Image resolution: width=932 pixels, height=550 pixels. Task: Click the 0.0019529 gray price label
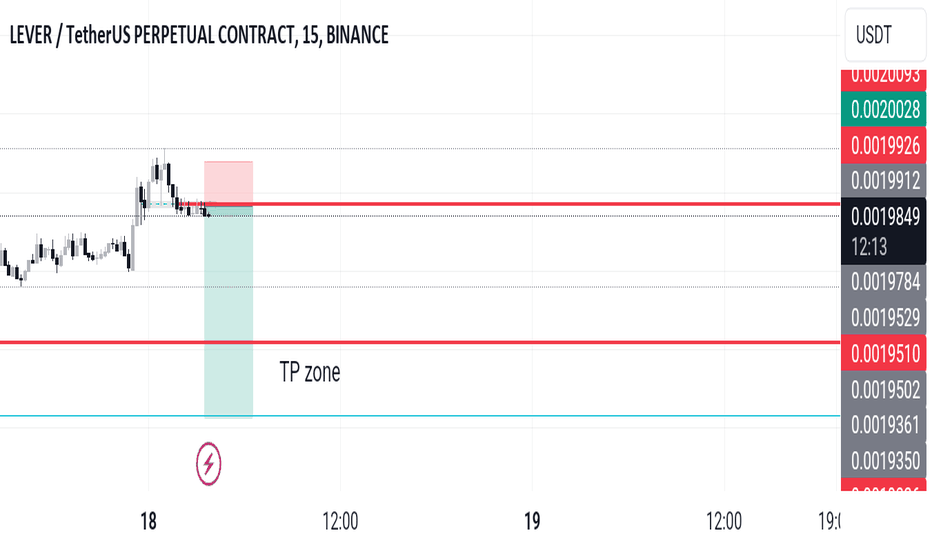click(x=883, y=318)
